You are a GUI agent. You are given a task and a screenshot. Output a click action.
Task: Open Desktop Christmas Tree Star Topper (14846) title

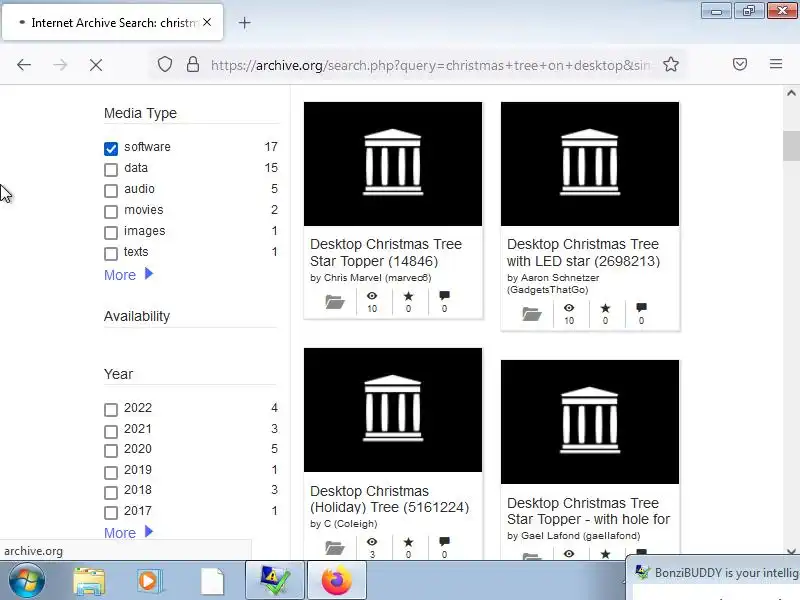click(x=386, y=253)
